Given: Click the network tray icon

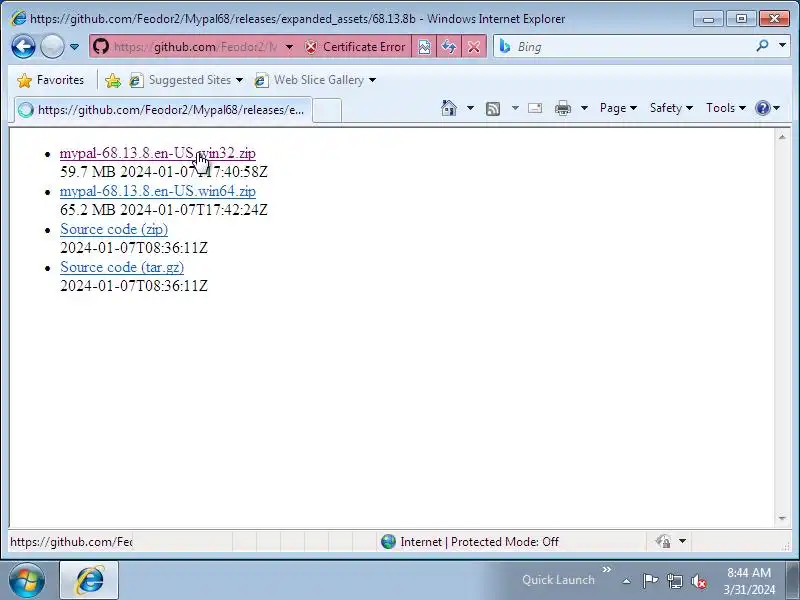Looking at the screenshot, I should point(674,581).
